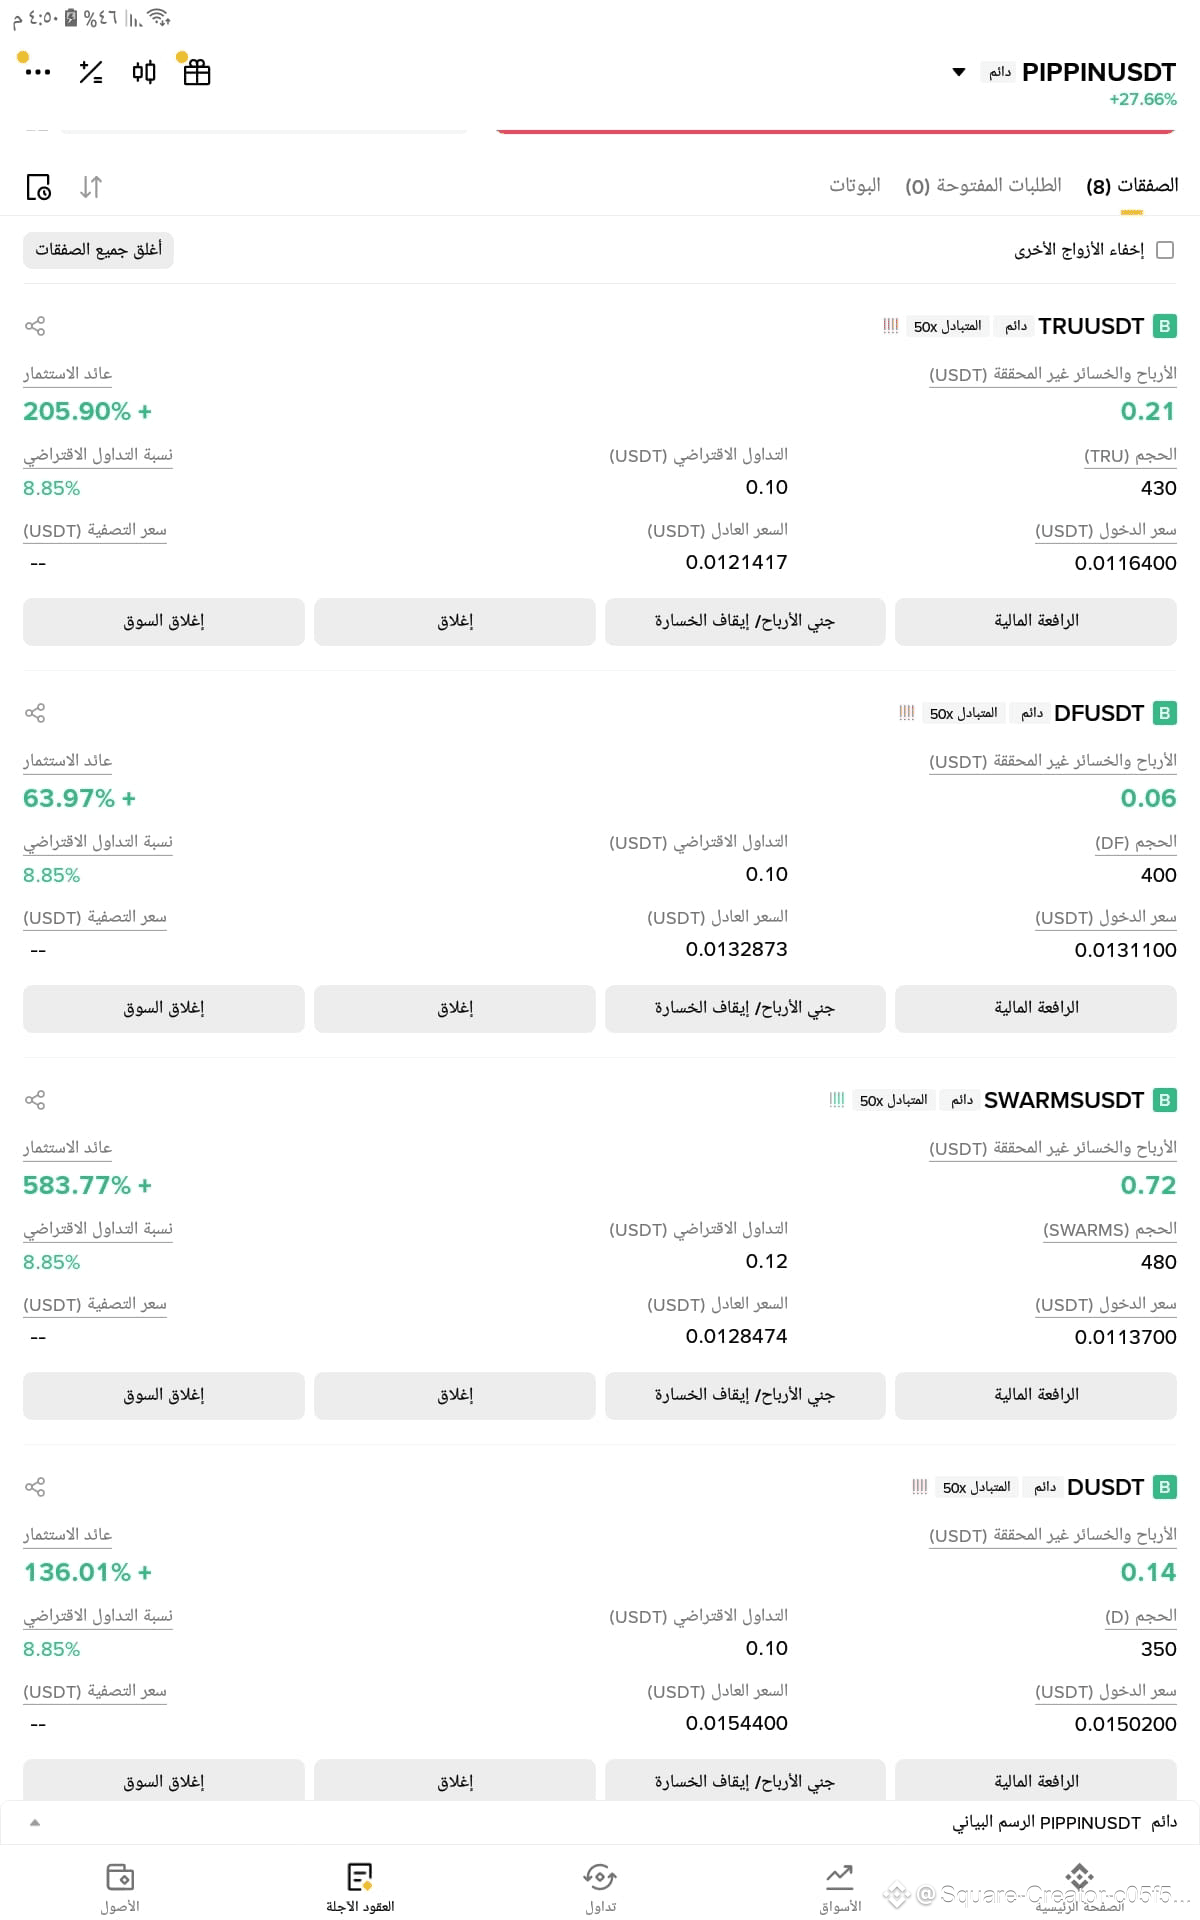Tap DUSDT margin ratio bars indicator
Image resolution: width=1200 pixels, height=1920 pixels.
(x=920, y=1487)
